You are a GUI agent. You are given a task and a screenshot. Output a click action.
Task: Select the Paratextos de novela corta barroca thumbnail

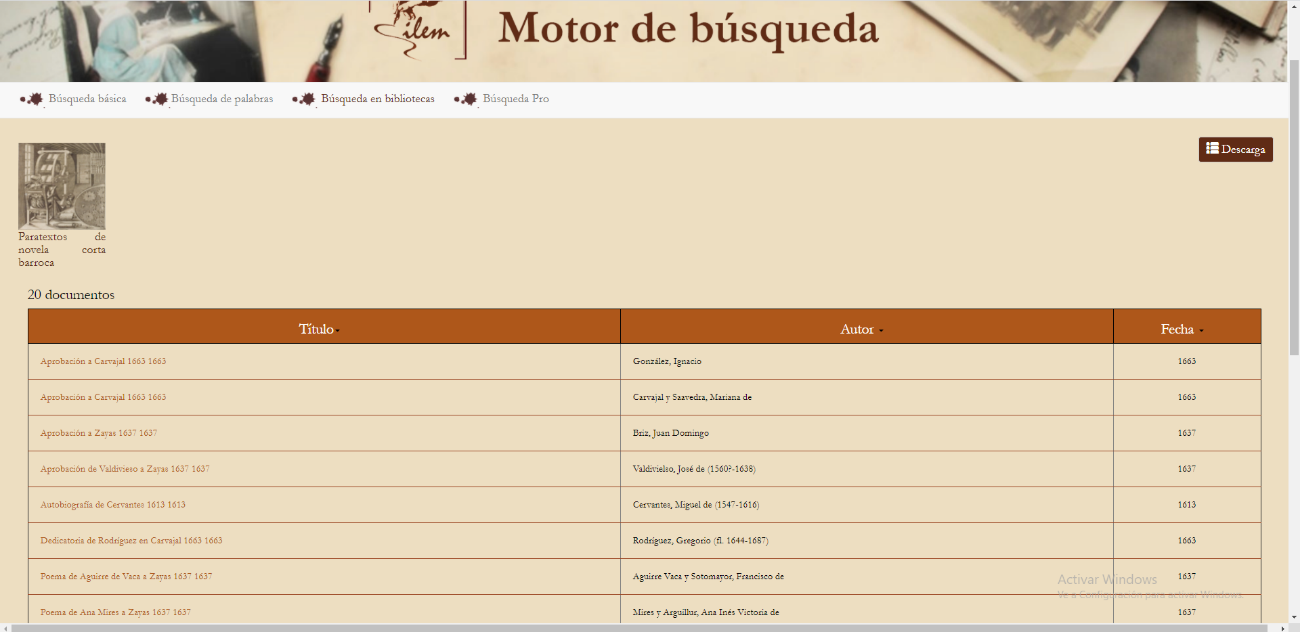tap(62, 183)
